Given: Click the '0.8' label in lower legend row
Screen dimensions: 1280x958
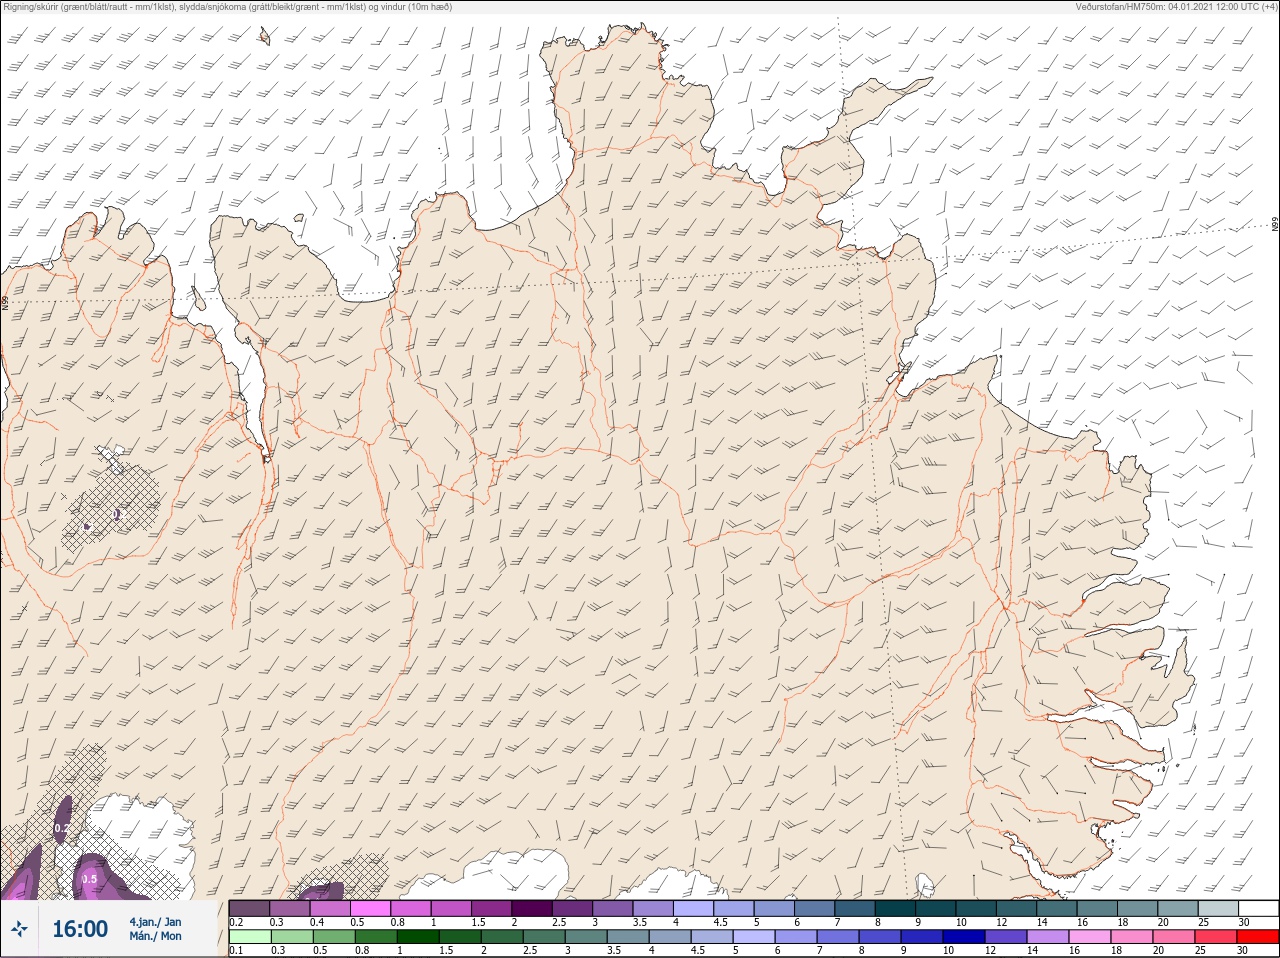Looking at the screenshot, I should (x=361, y=951).
